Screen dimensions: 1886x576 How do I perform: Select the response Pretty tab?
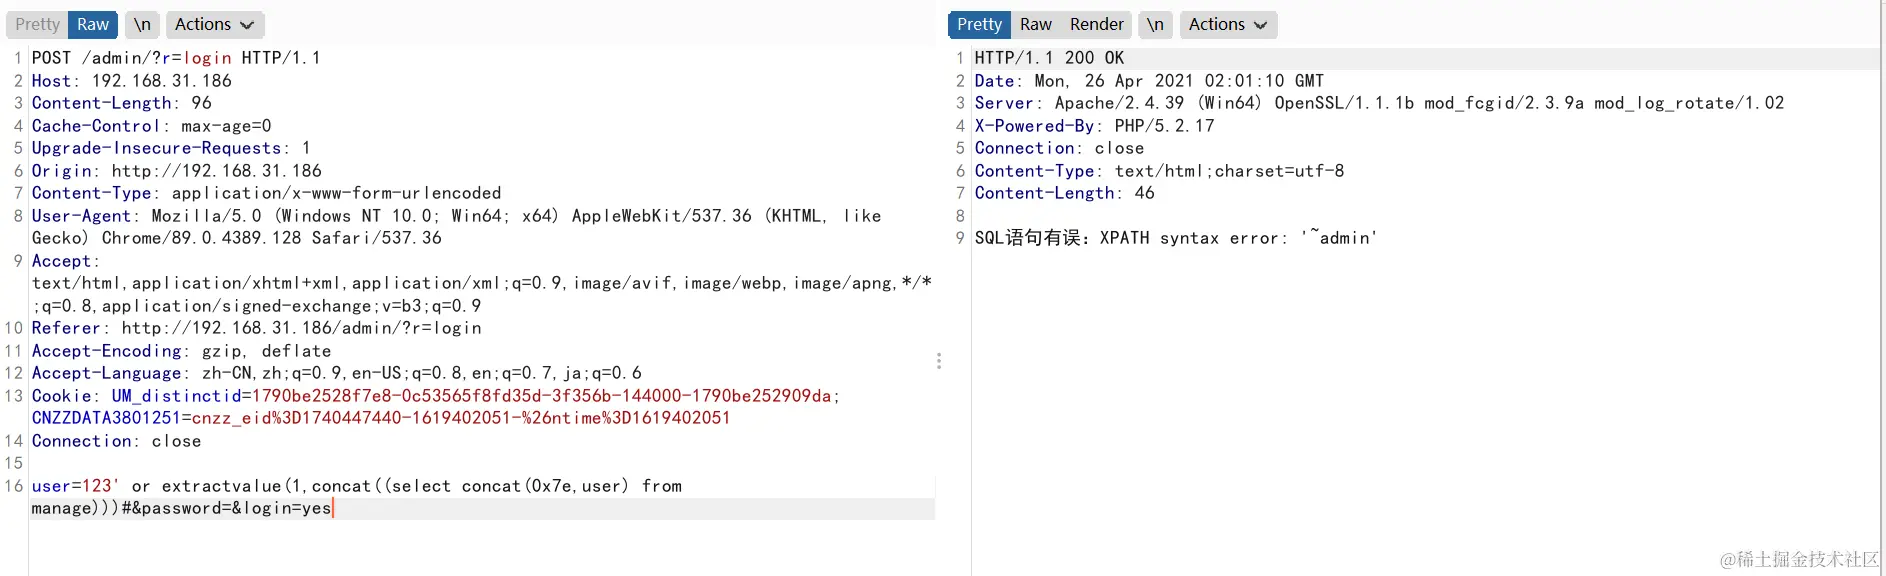pyautogui.click(x=979, y=24)
